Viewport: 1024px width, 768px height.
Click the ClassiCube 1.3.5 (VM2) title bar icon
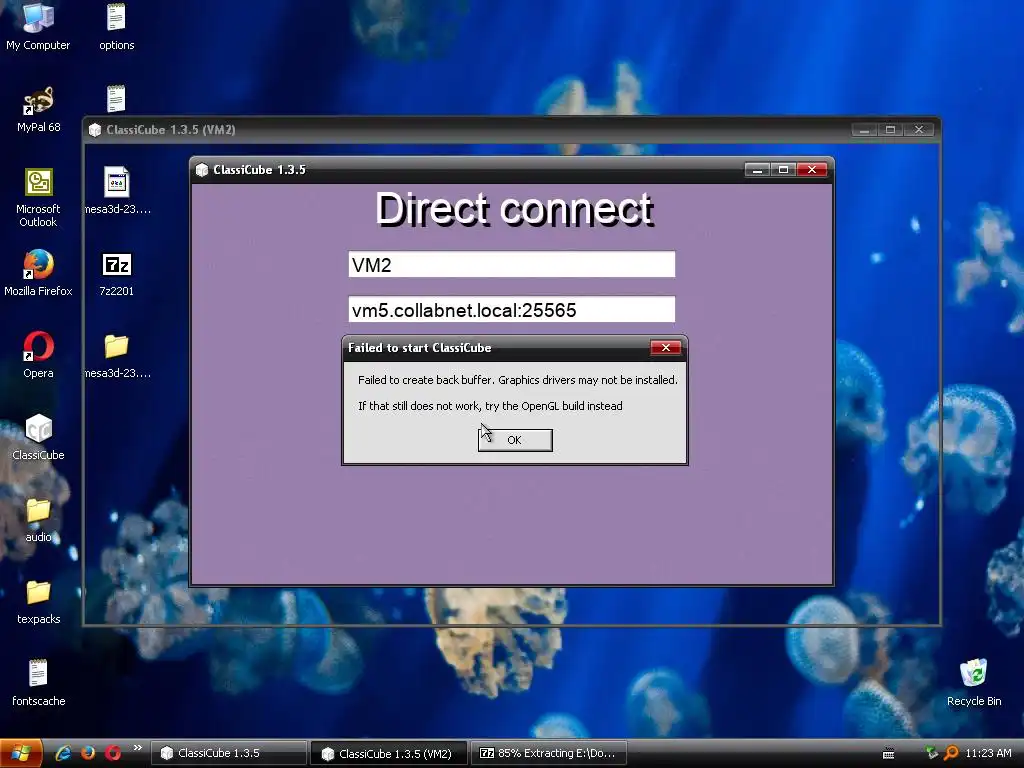(95, 130)
